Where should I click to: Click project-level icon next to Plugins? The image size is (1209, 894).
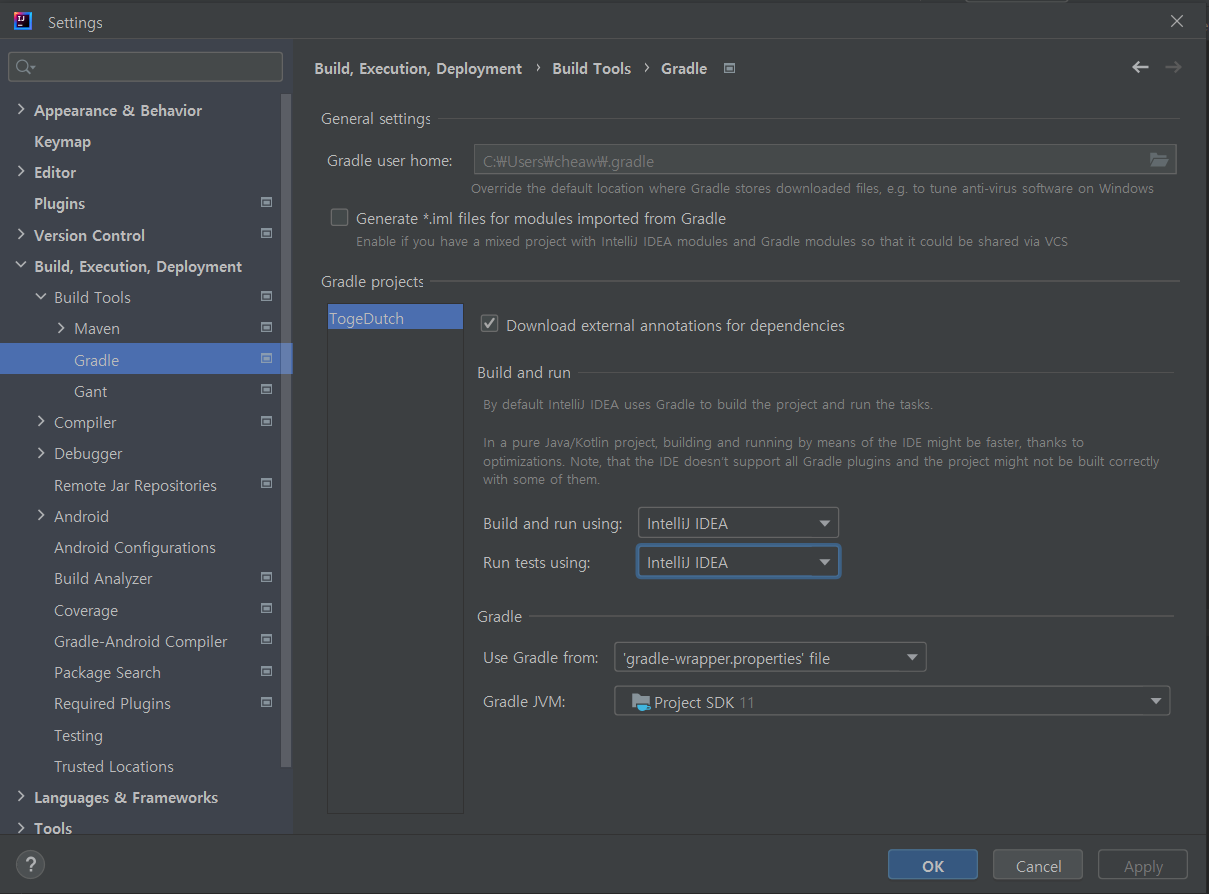pos(266,202)
